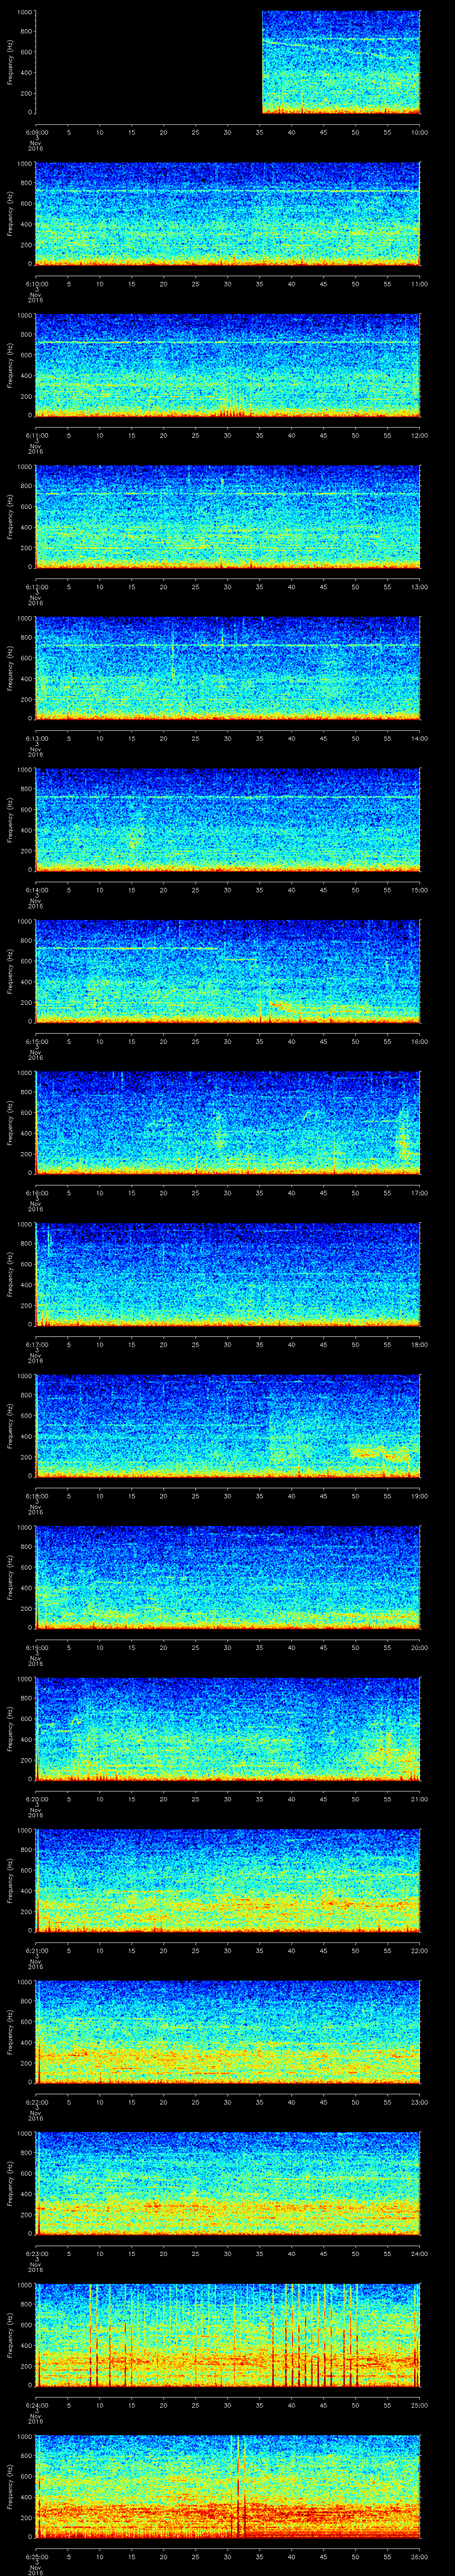Click the 22:00 end-of-axis label
The width and height of the screenshot is (455, 2576).
[419, 1950]
